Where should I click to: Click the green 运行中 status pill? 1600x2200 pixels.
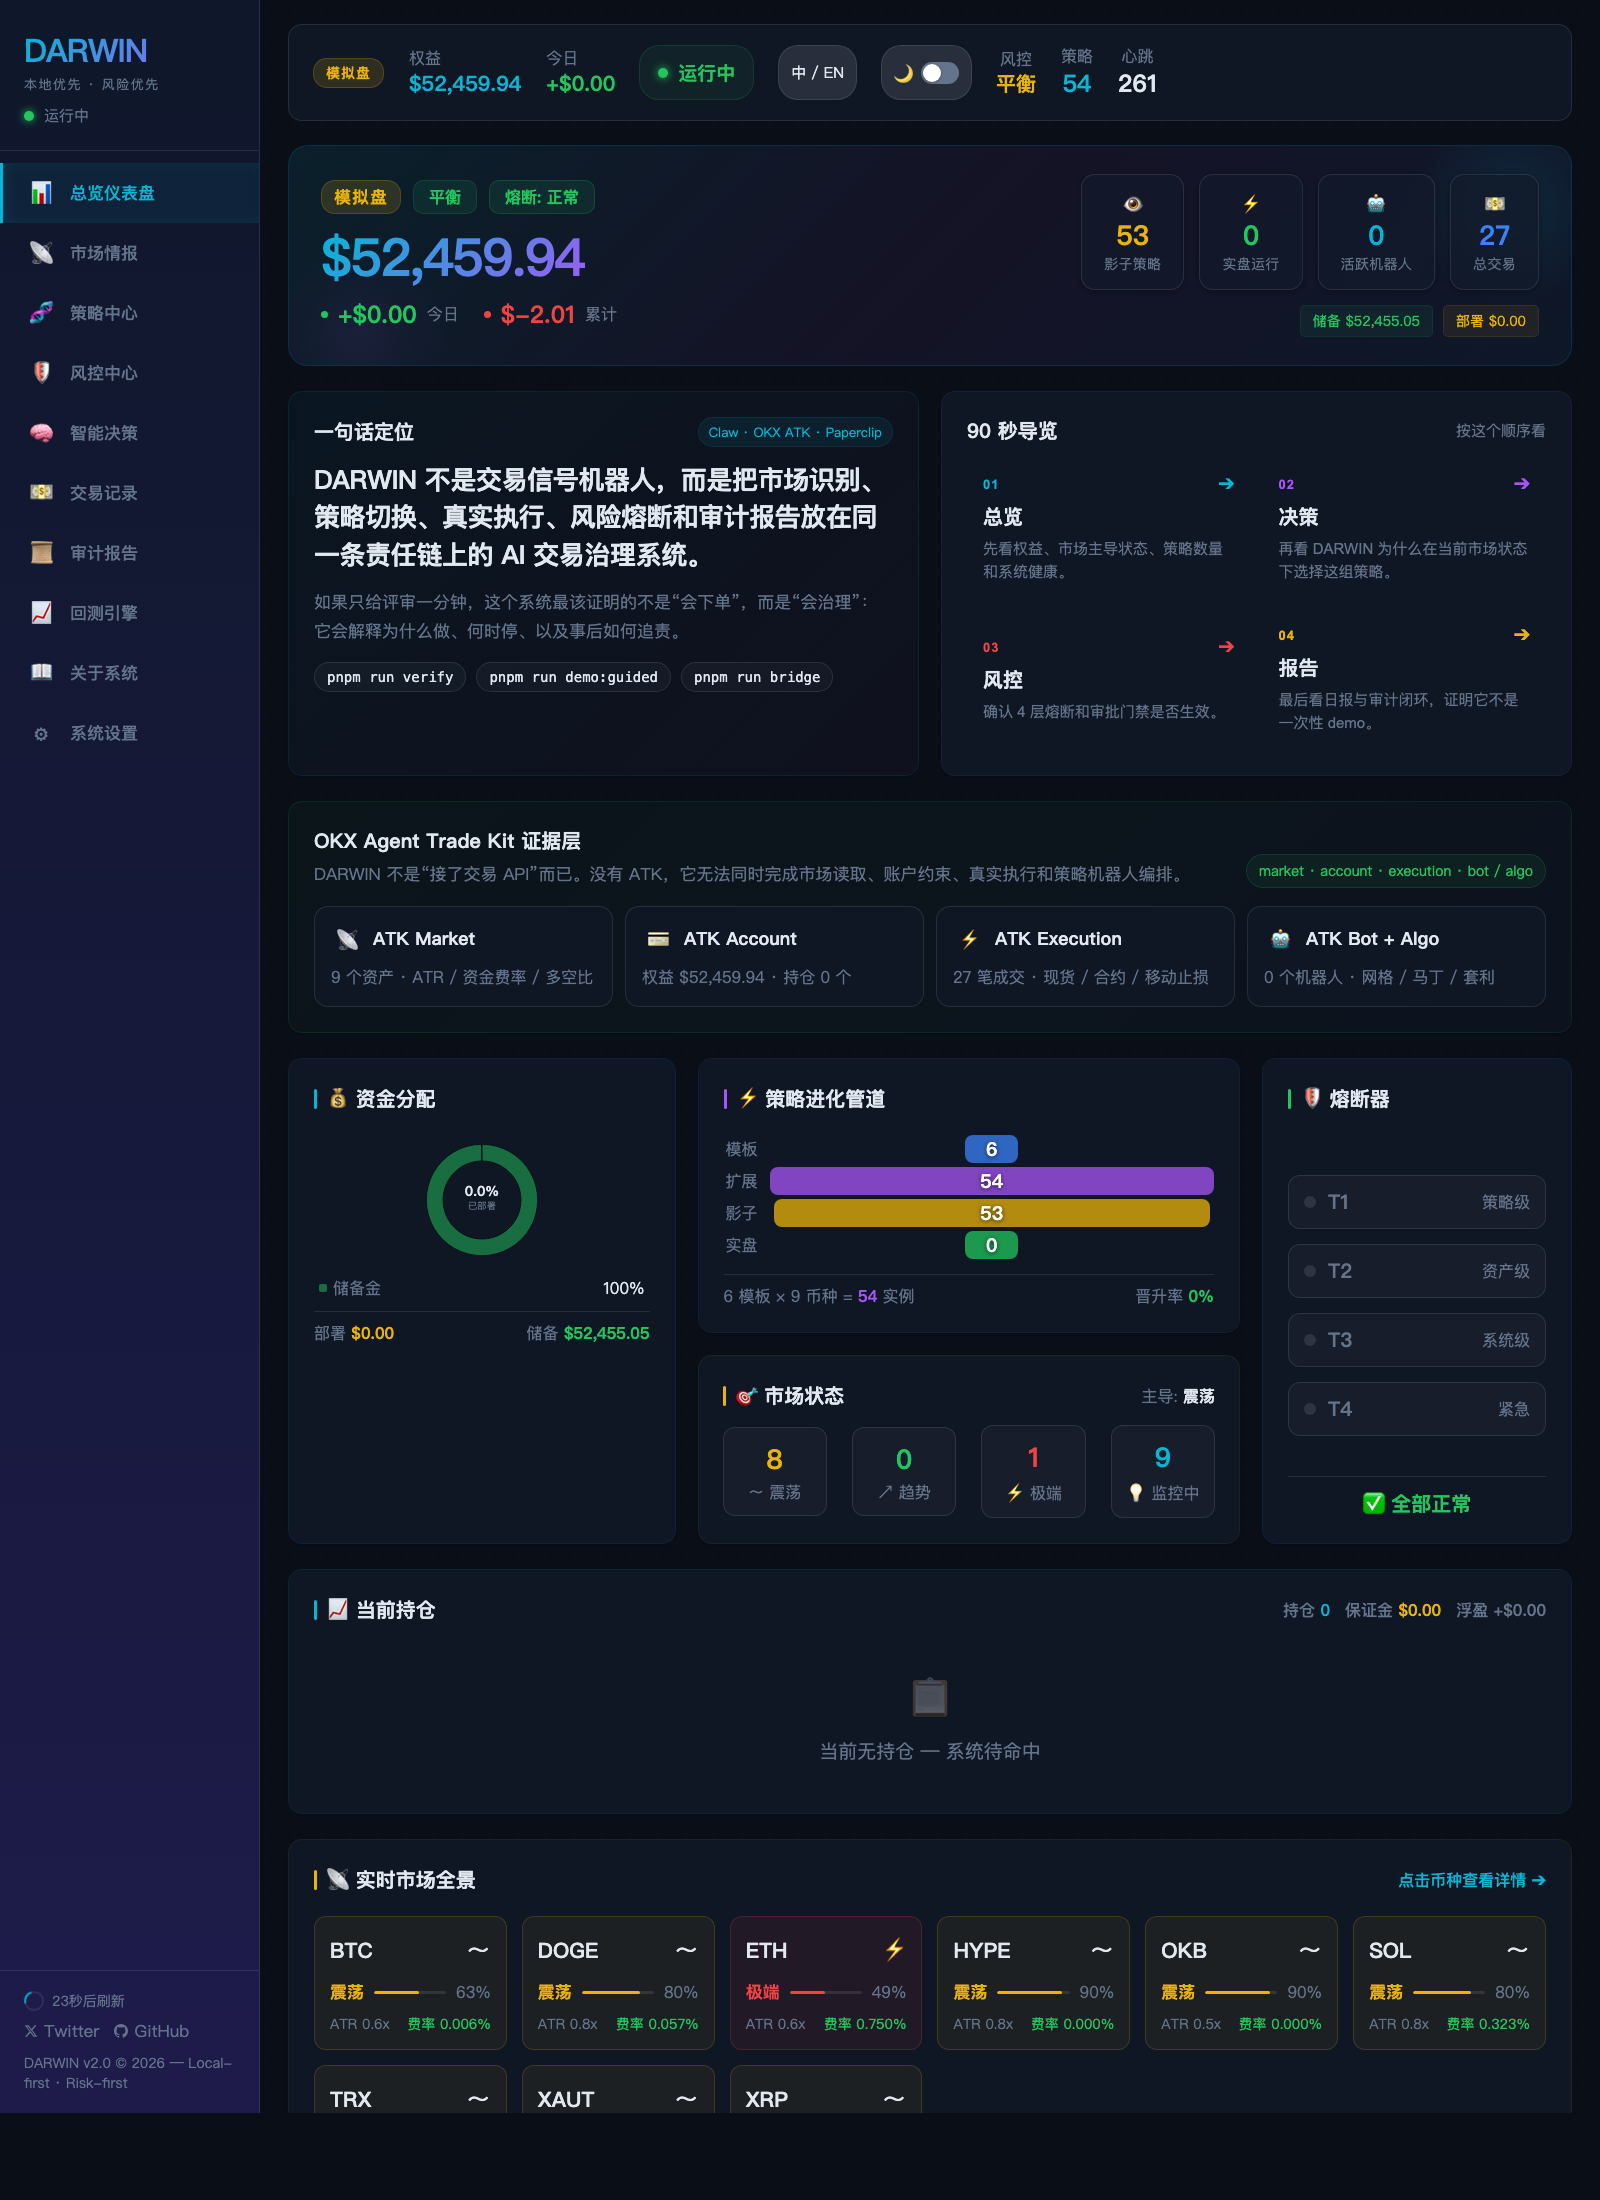click(696, 72)
